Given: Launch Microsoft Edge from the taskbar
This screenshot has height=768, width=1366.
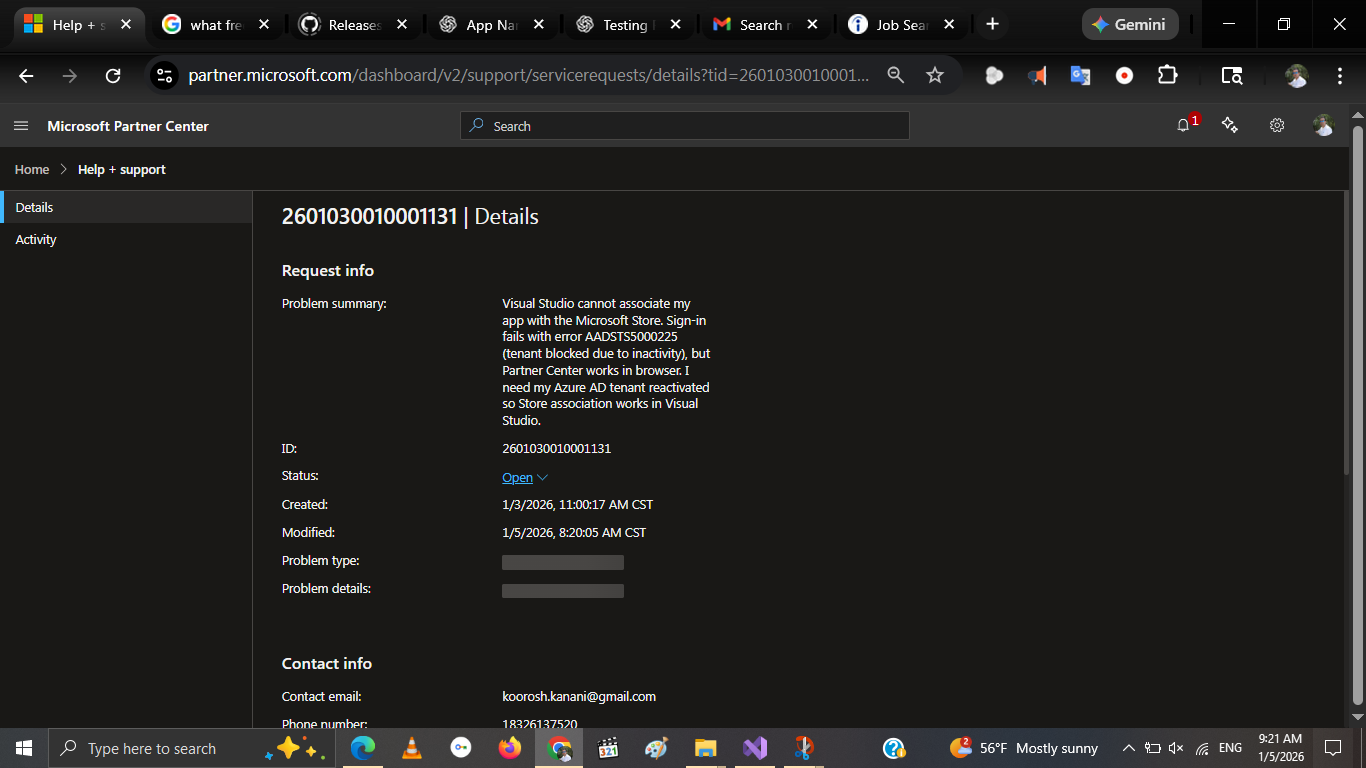Looking at the screenshot, I should (362, 748).
